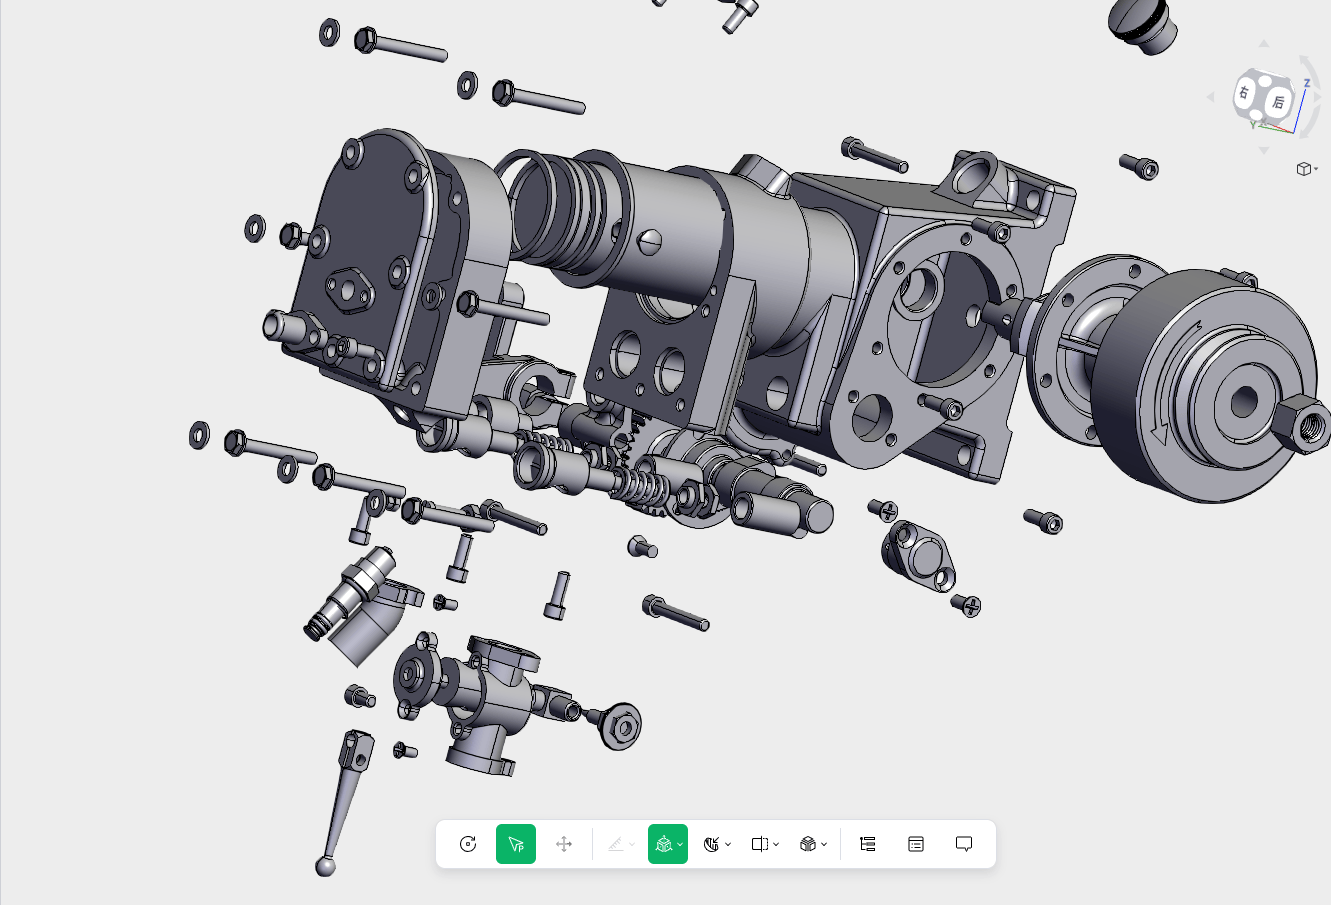The width and height of the screenshot is (1331, 905).
Task: Open the comment speech bubble tool
Action: pyautogui.click(x=964, y=844)
